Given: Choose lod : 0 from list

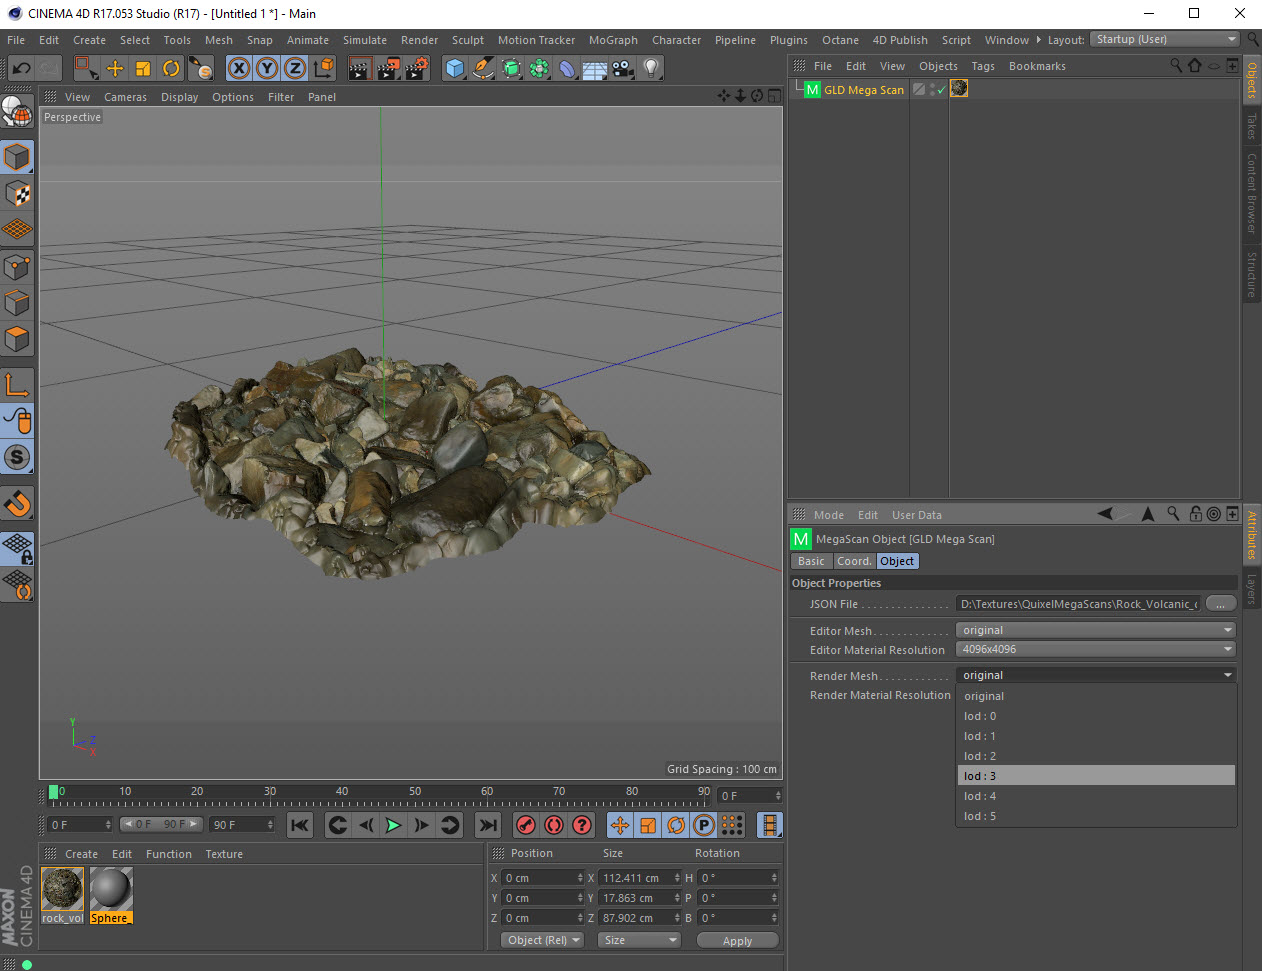Looking at the screenshot, I should [x=1096, y=716].
